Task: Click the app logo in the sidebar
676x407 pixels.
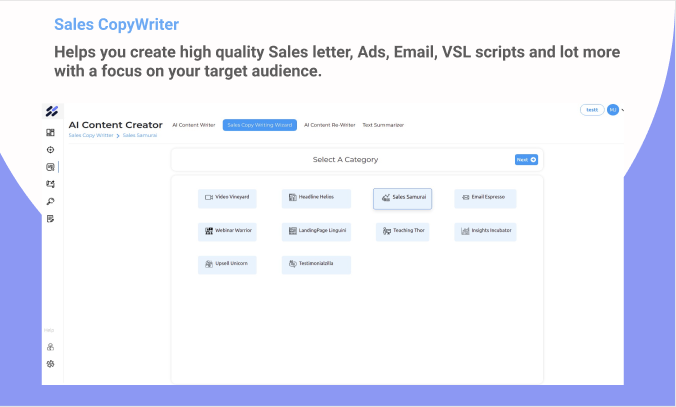Action: pos(52,111)
